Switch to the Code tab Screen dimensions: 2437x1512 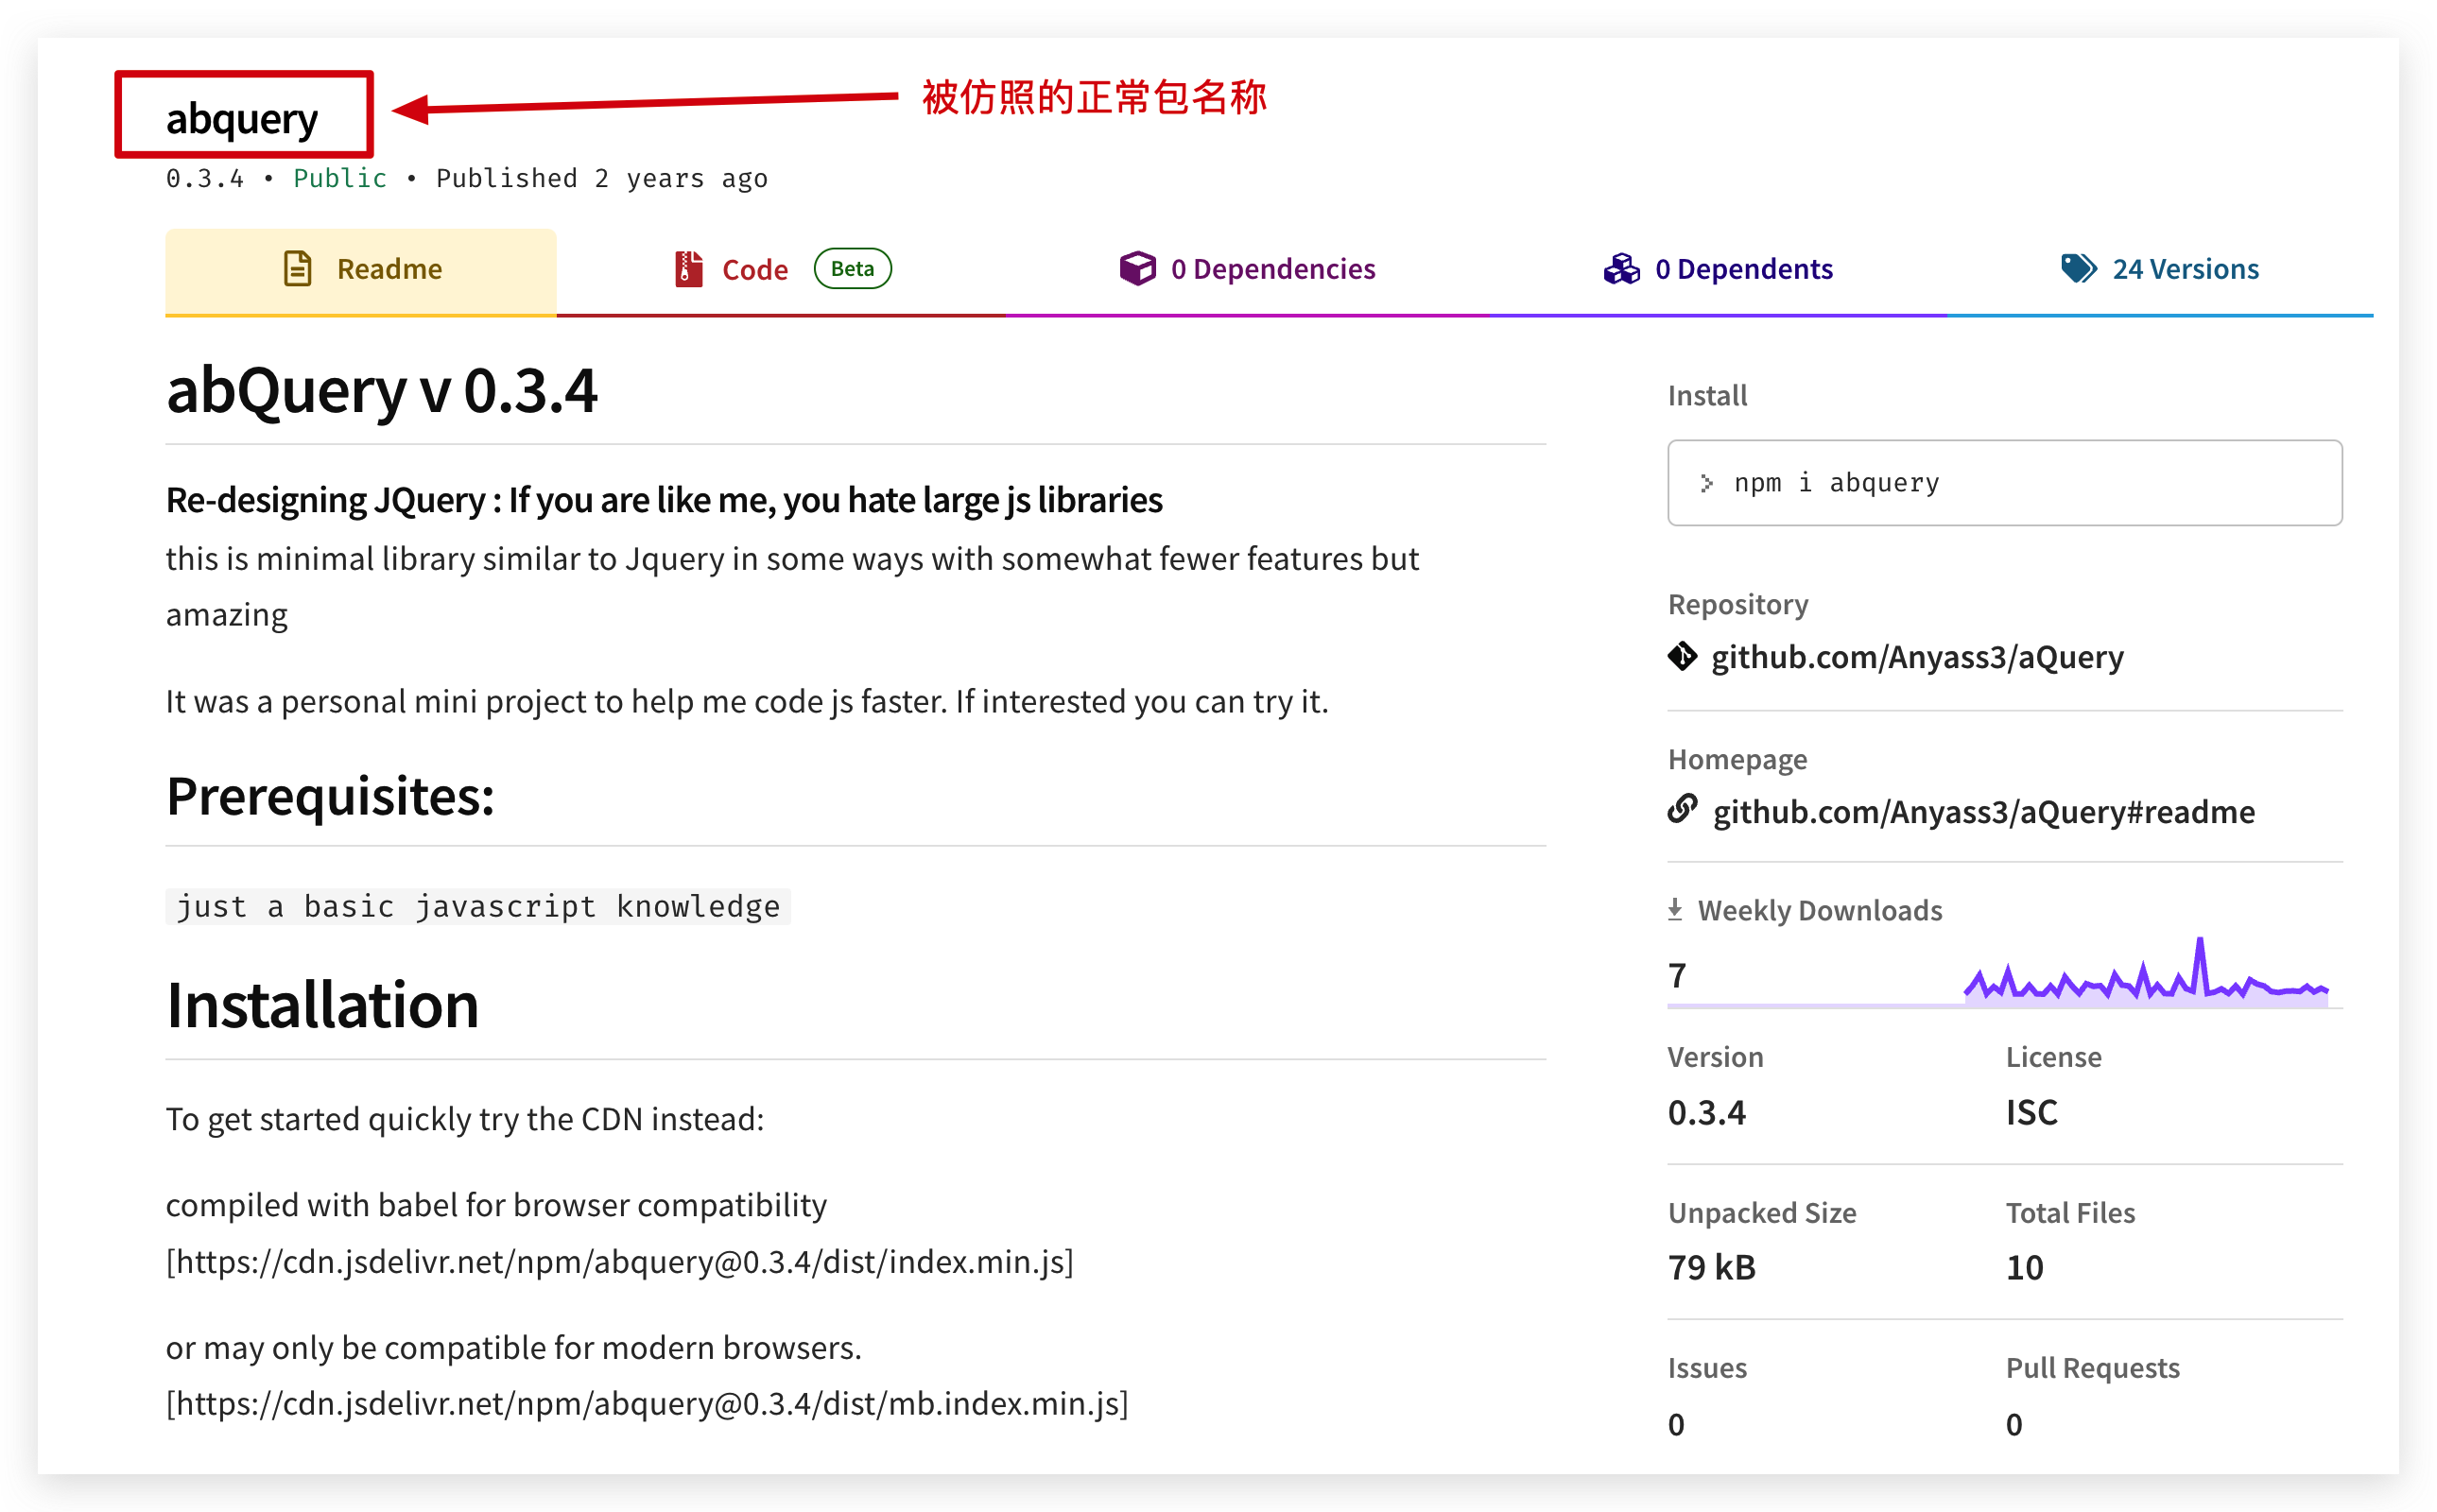(781, 270)
